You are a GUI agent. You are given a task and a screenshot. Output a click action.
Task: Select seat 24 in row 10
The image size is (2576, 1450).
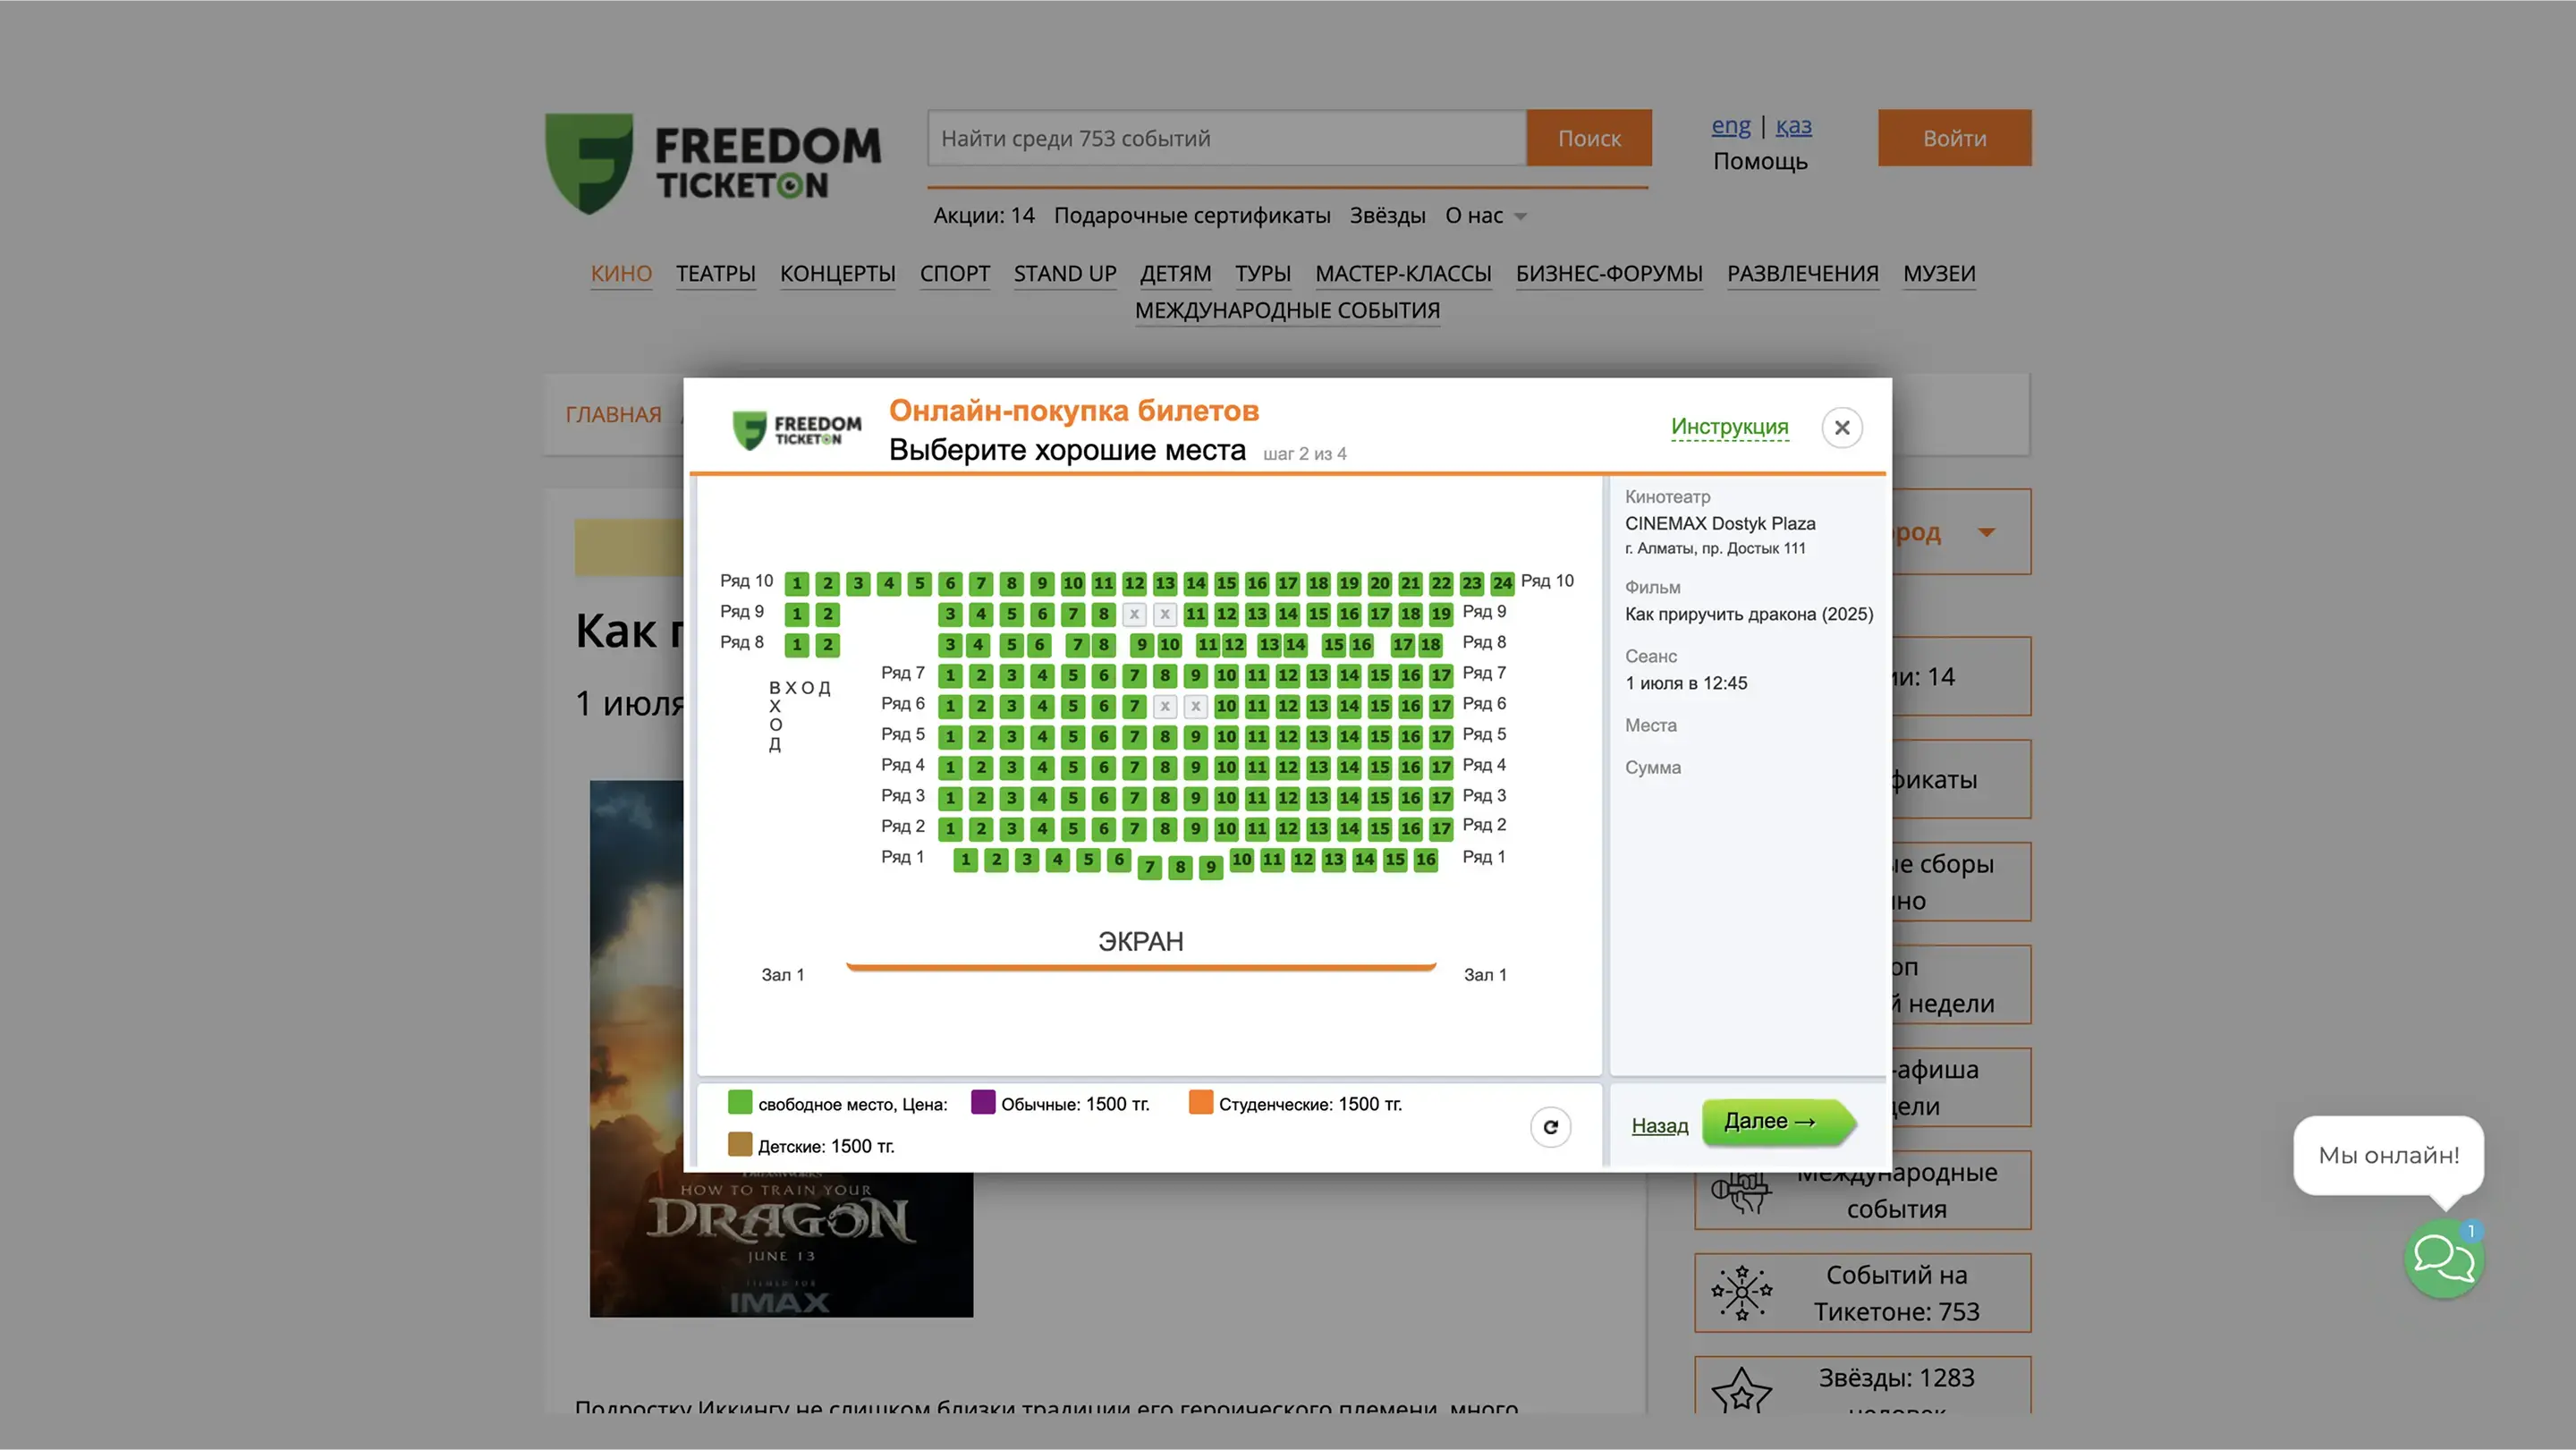coord(1502,583)
